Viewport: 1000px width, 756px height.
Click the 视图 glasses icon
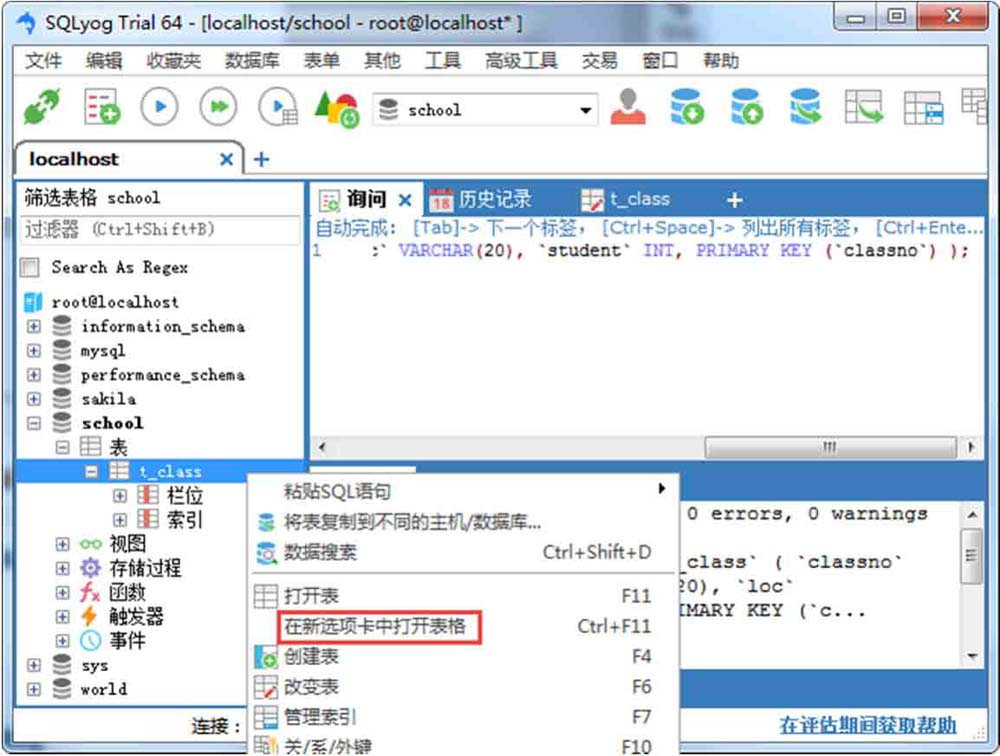point(91,544)
